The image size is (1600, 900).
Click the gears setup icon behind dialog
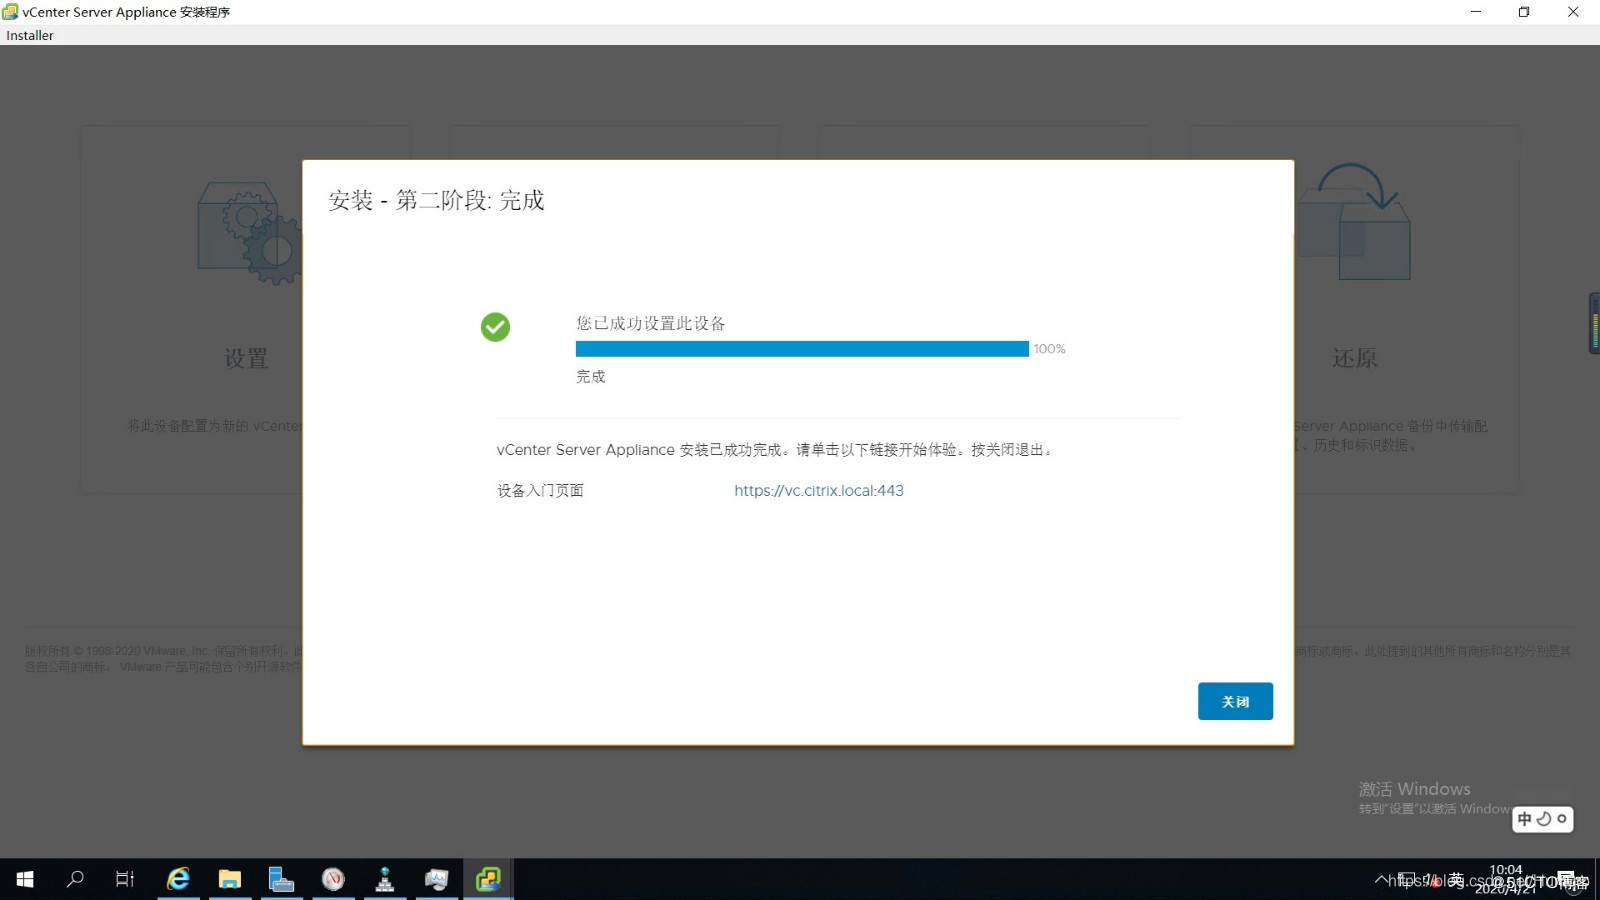(250, 232)
